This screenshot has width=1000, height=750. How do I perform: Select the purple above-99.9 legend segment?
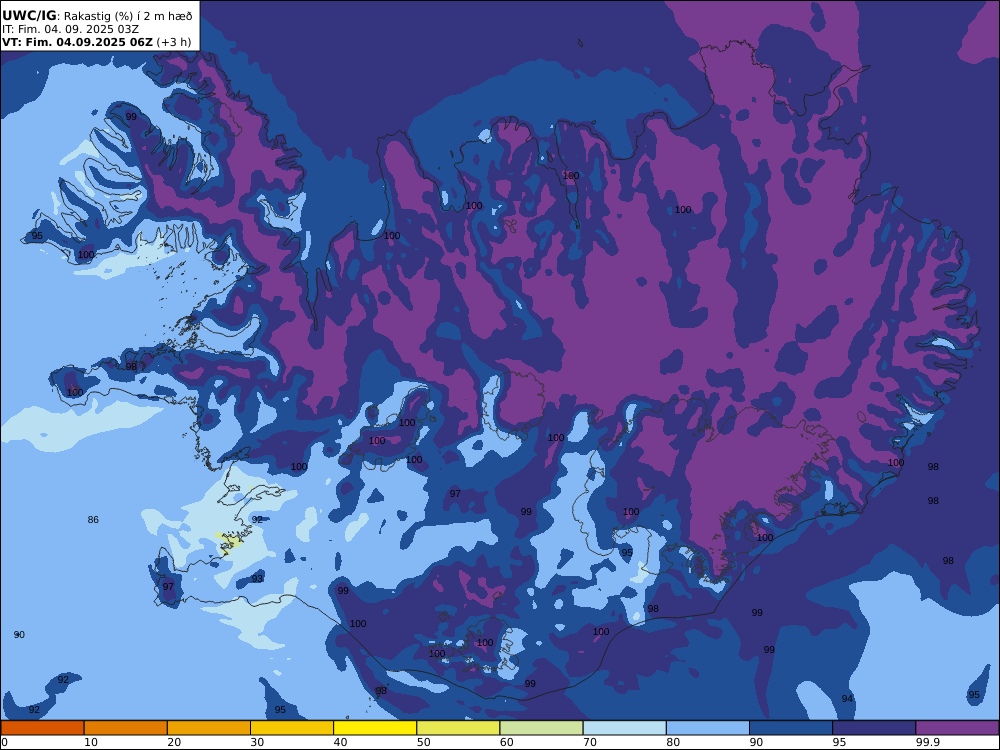click(x=957, y=728)
